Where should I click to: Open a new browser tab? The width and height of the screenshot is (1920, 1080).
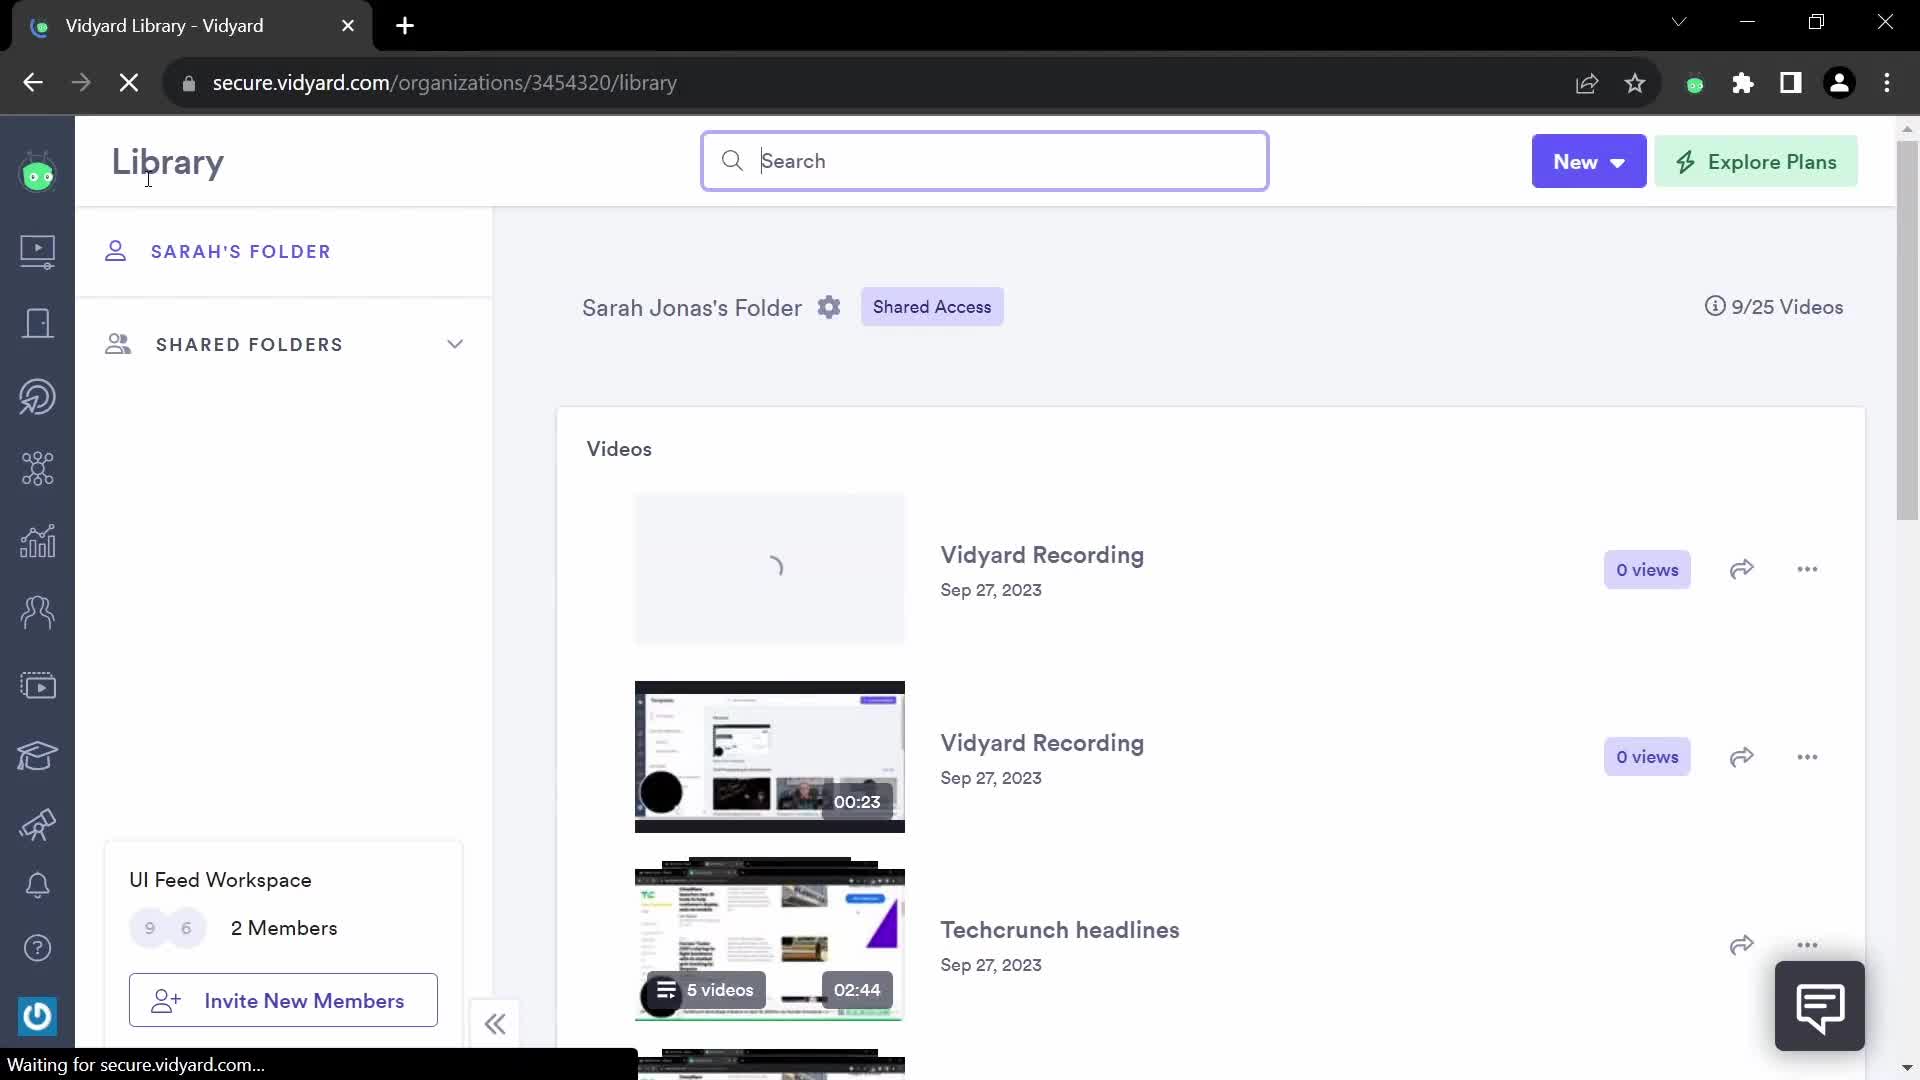pyautogui.click(x=405, y=26)
